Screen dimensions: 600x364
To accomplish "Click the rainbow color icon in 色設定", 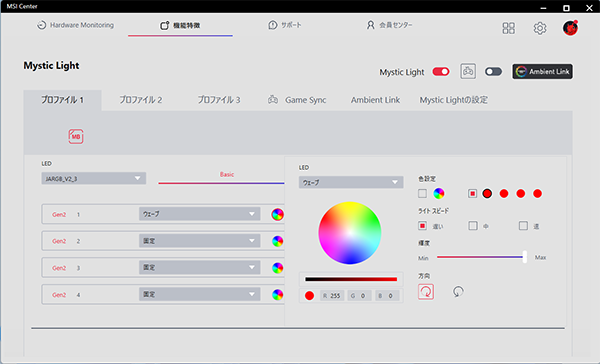I will (x=439, y=194).
